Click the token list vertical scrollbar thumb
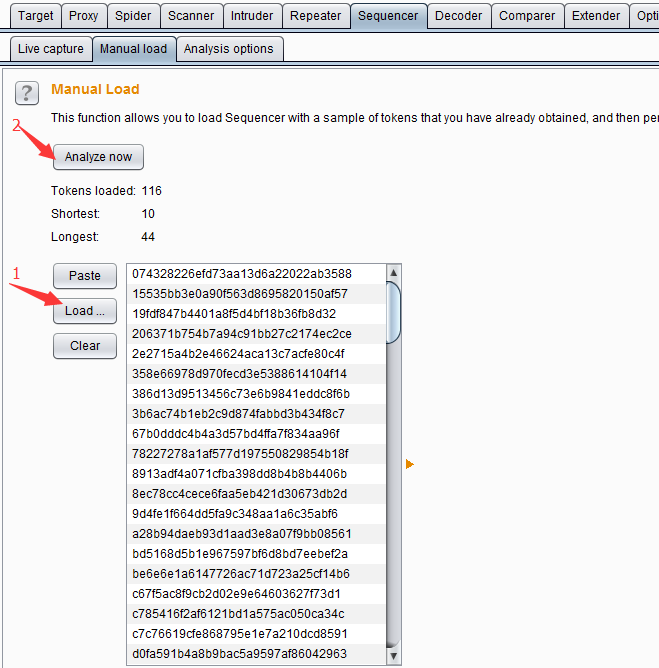659x668 pixels. (x=393, y=312)
